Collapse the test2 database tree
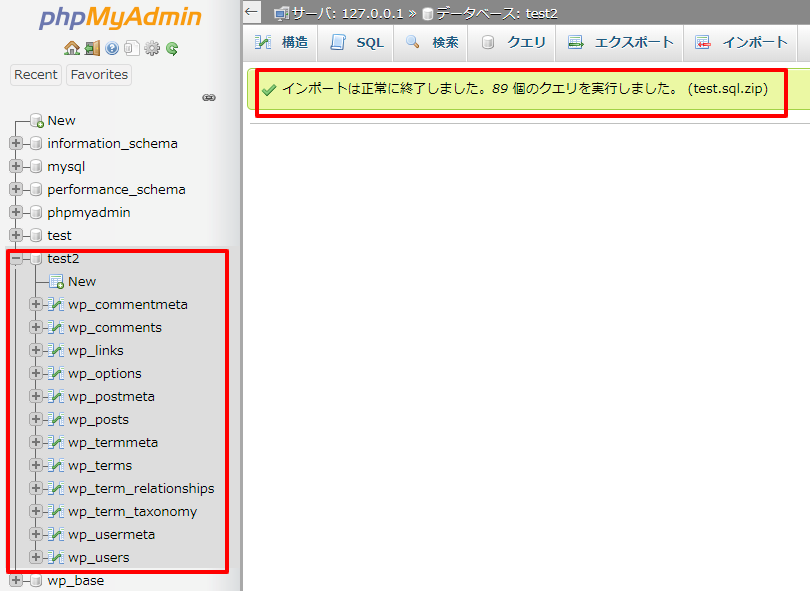 pyautogui.click(x=16, y=259)
